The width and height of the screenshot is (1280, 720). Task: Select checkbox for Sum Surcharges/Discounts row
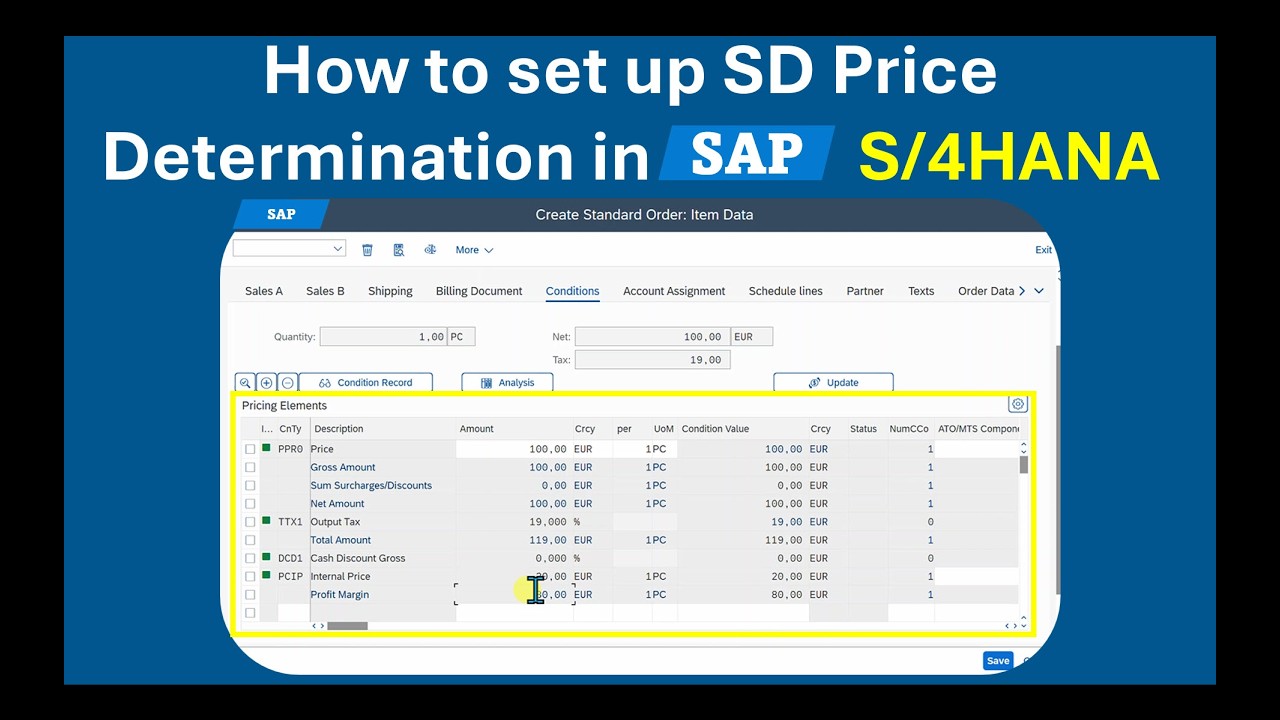(250, 485)
